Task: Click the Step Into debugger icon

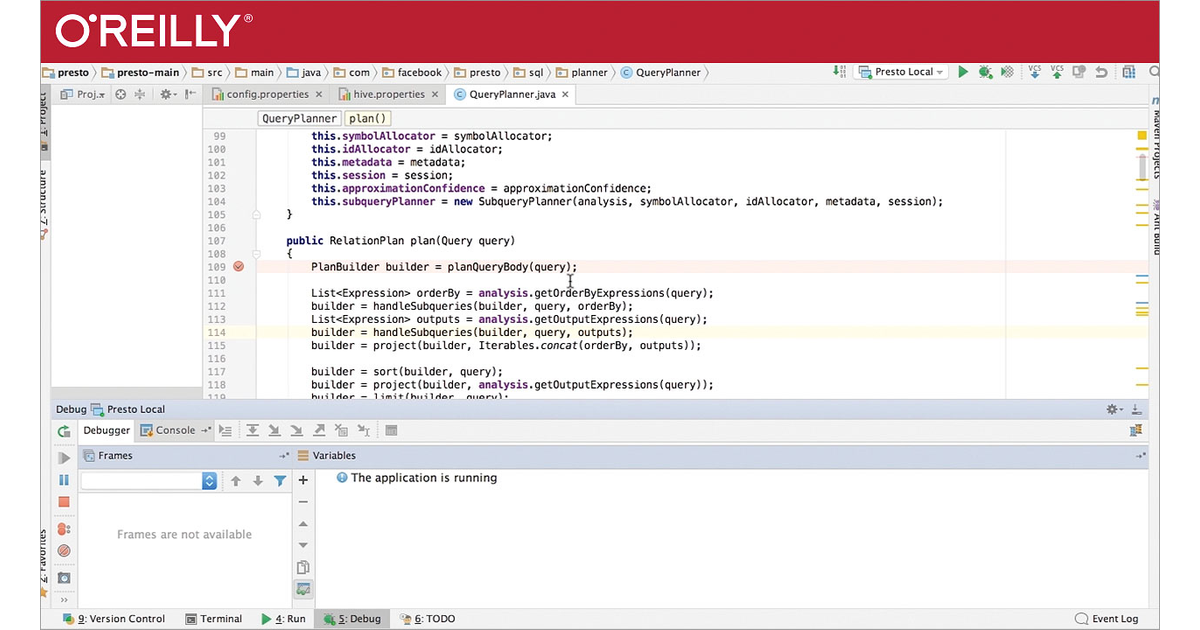Action: 275,431
